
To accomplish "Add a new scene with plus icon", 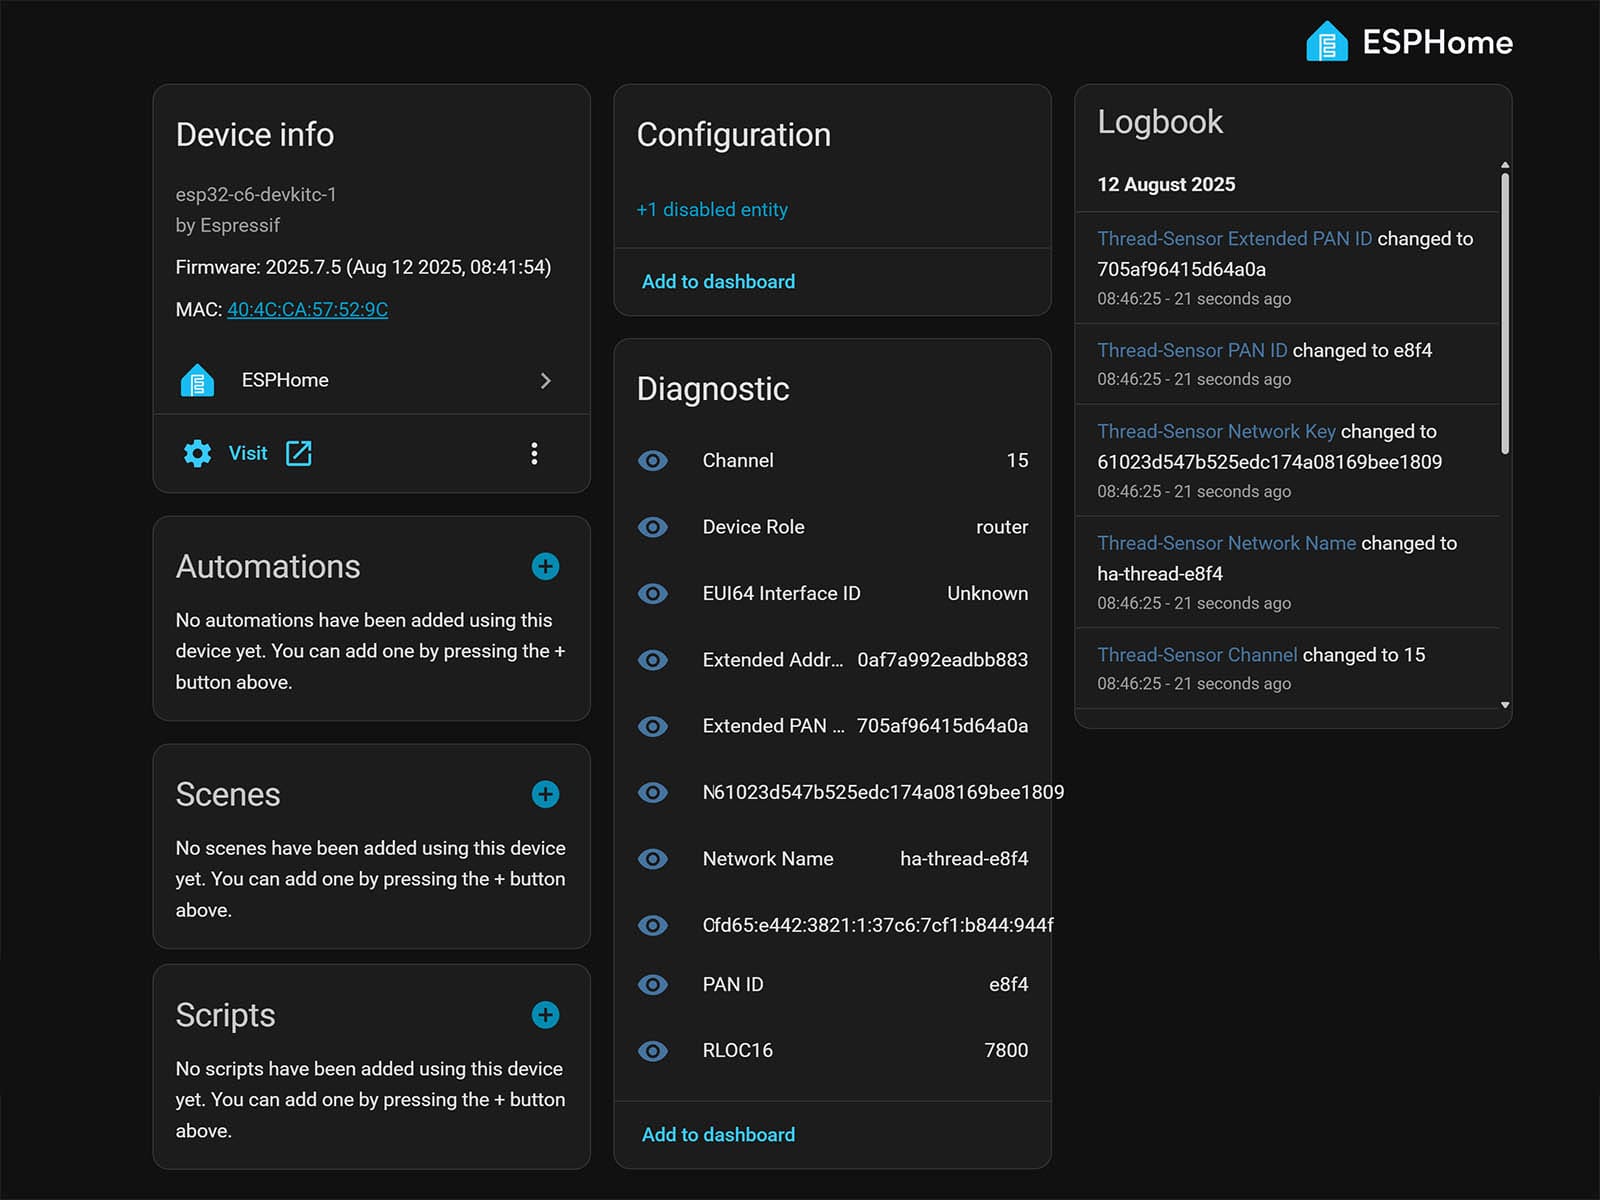I will (545, 794).
